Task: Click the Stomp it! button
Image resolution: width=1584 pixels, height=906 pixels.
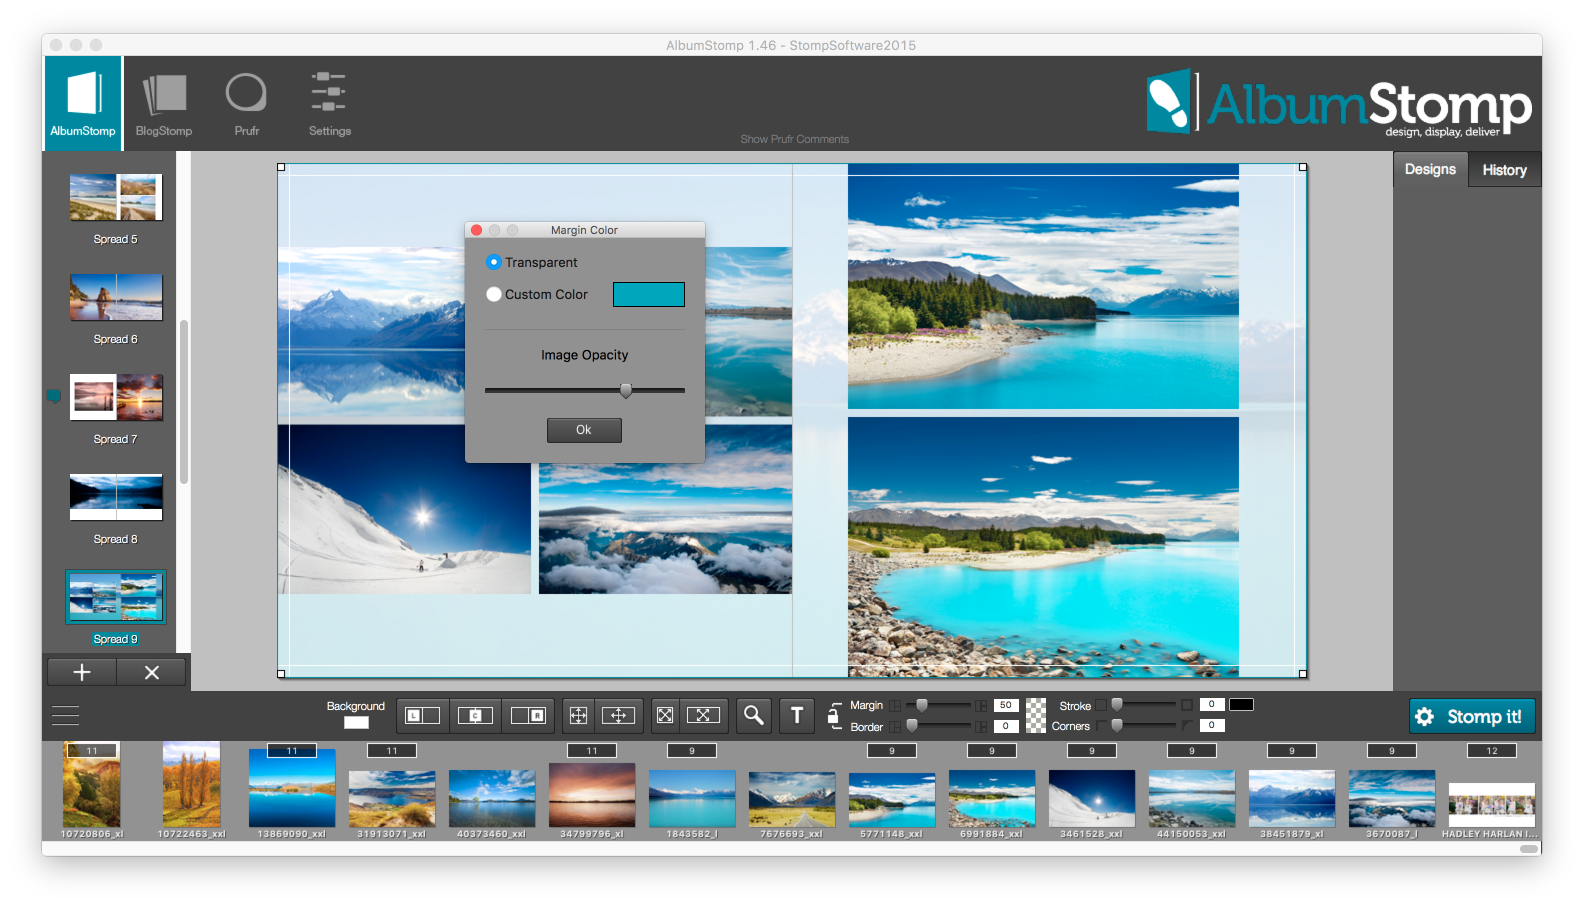Action: [x=1472, y=716]
